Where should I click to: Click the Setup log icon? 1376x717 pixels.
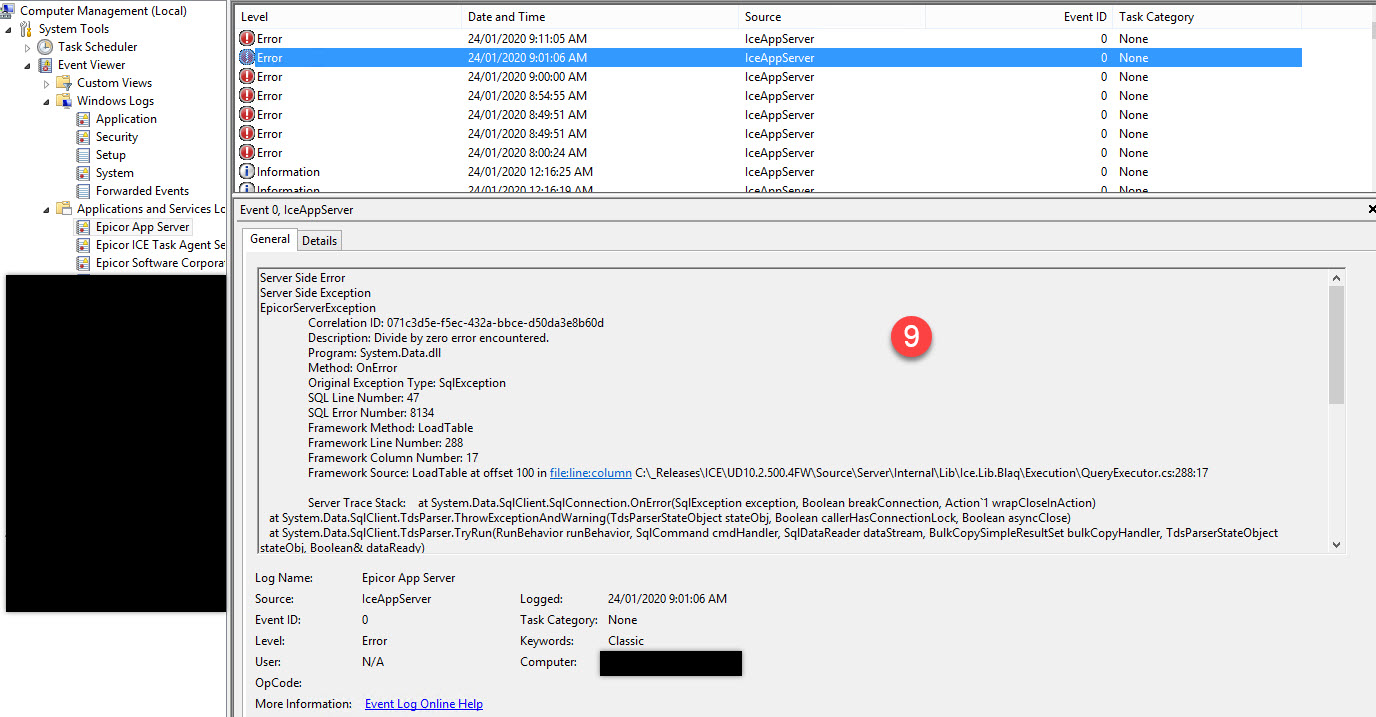point(84,155)
